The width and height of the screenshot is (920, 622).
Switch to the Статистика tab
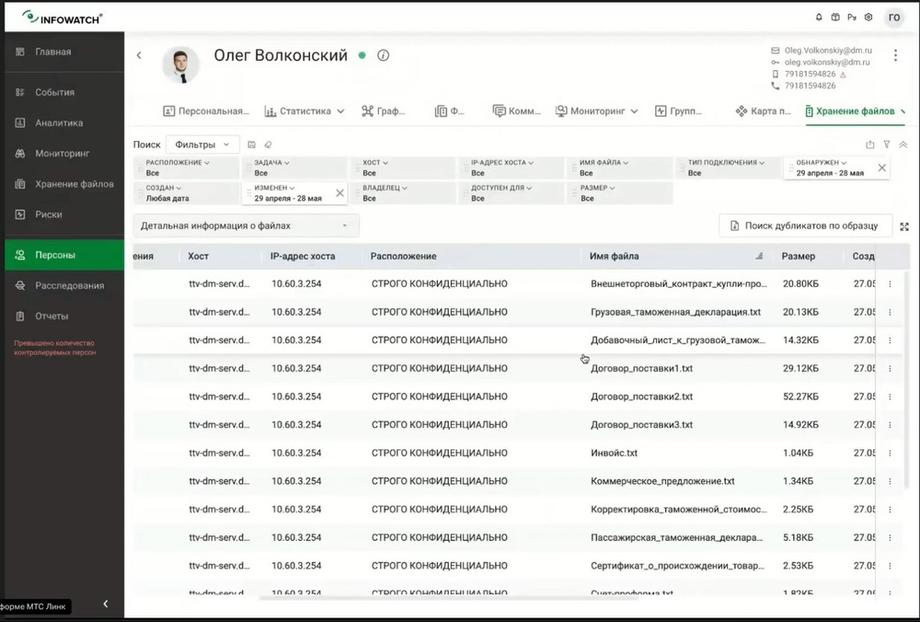tap(304, 111)
